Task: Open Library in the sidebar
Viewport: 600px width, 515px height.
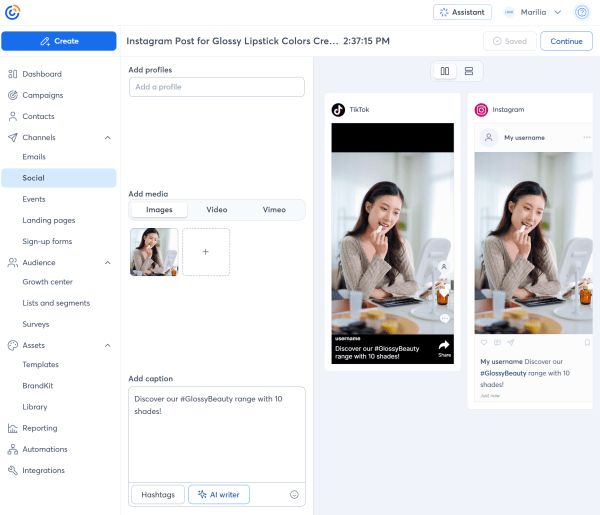Action: (x=35, y=407)
